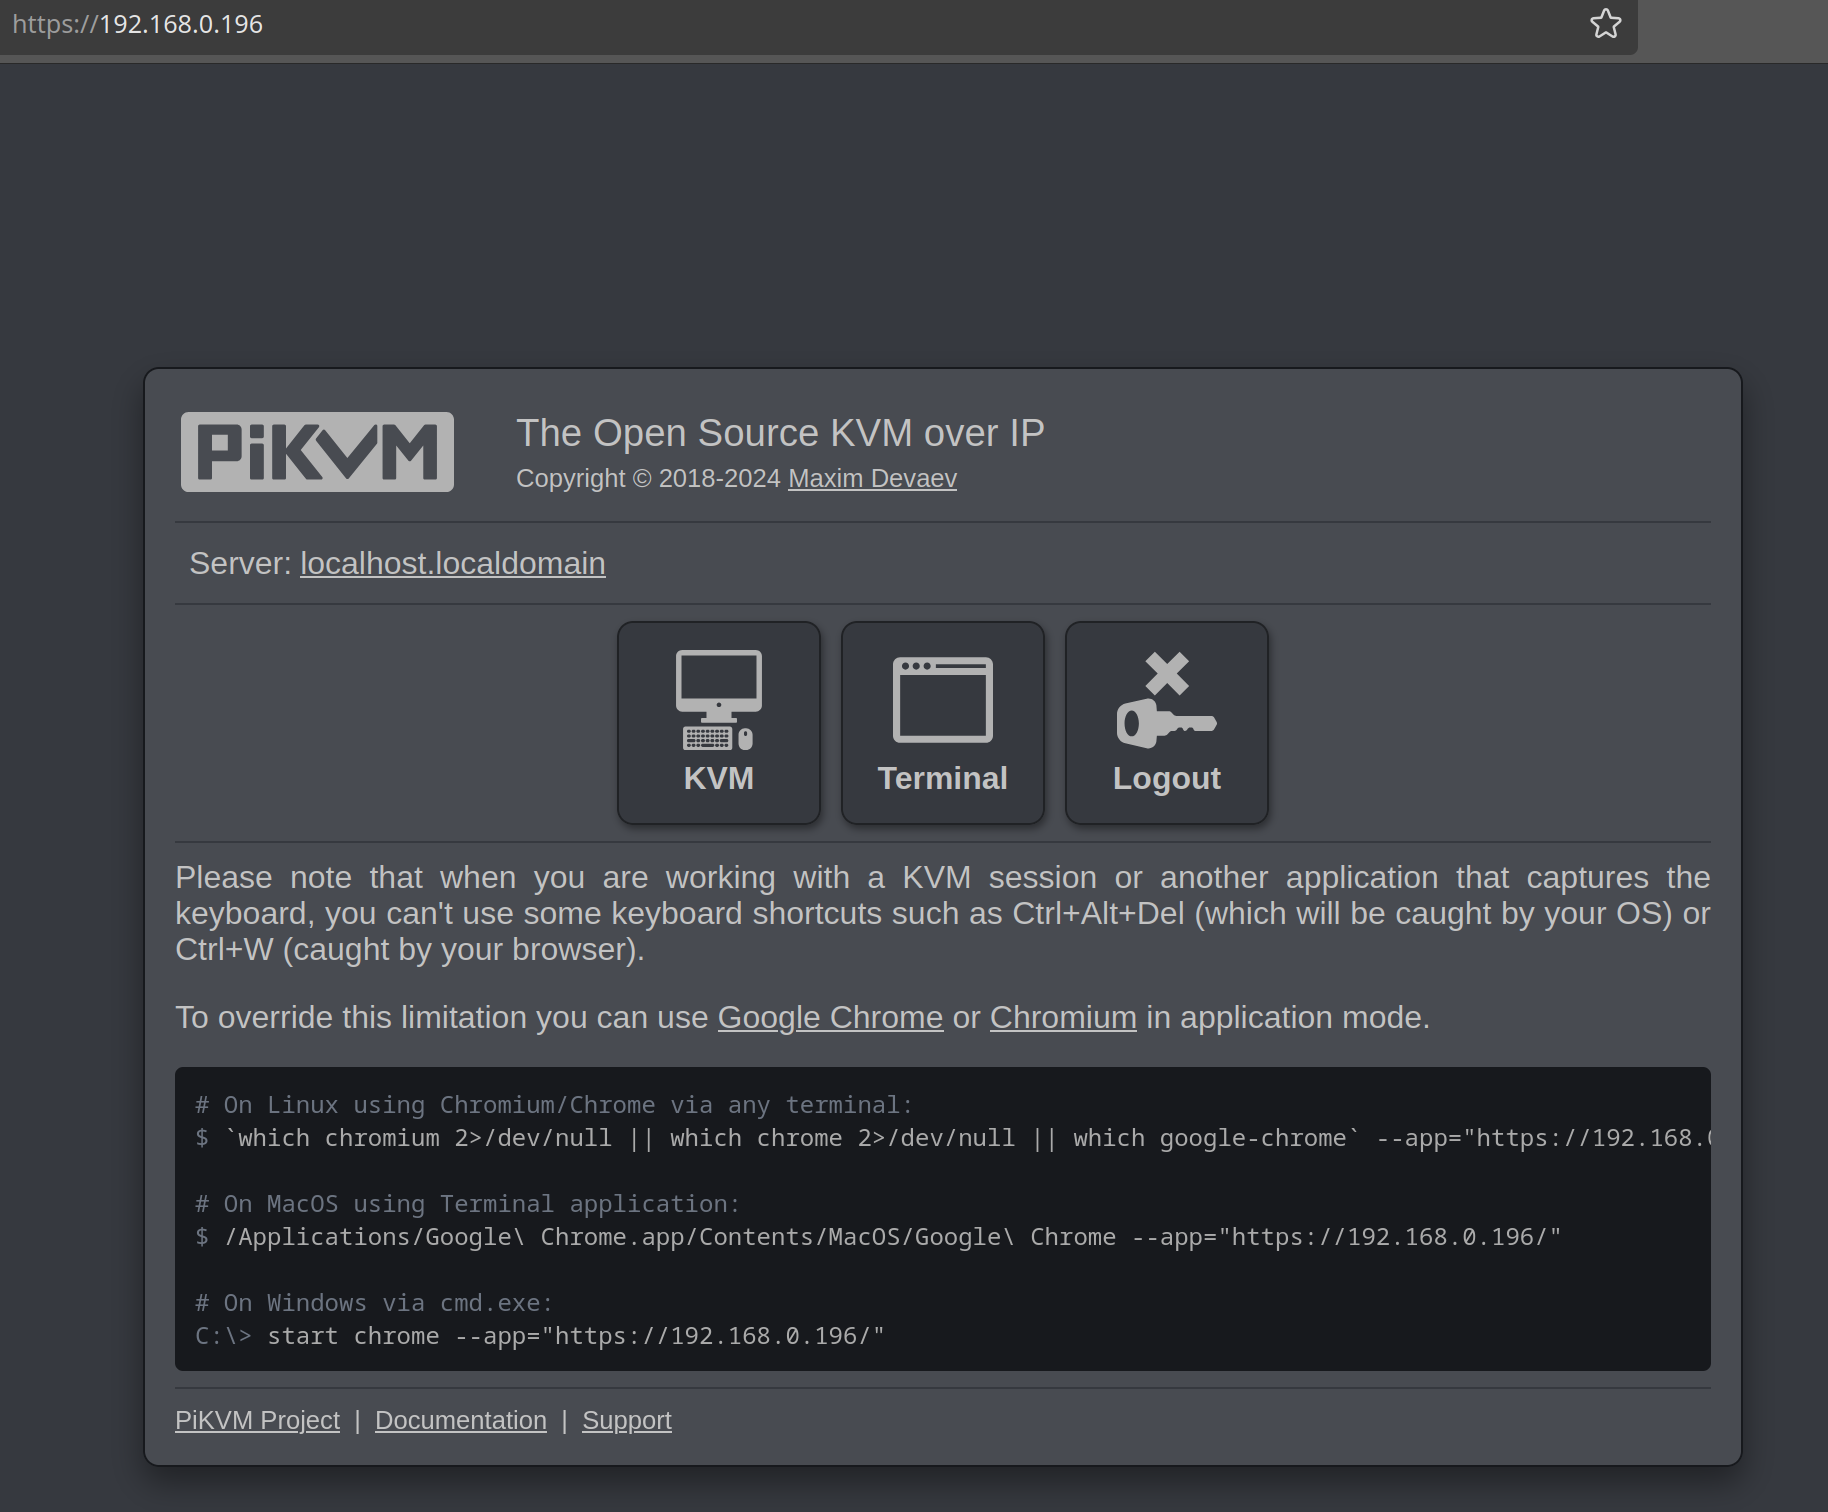Open the Documentation footer link
The height and width of the screenshot is (1512, 1828).
461,1421
